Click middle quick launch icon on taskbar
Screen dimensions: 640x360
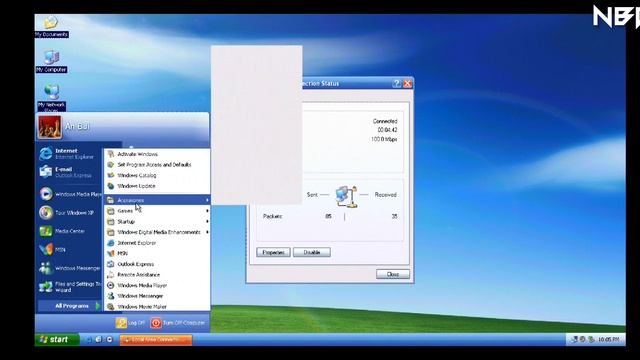99,340
